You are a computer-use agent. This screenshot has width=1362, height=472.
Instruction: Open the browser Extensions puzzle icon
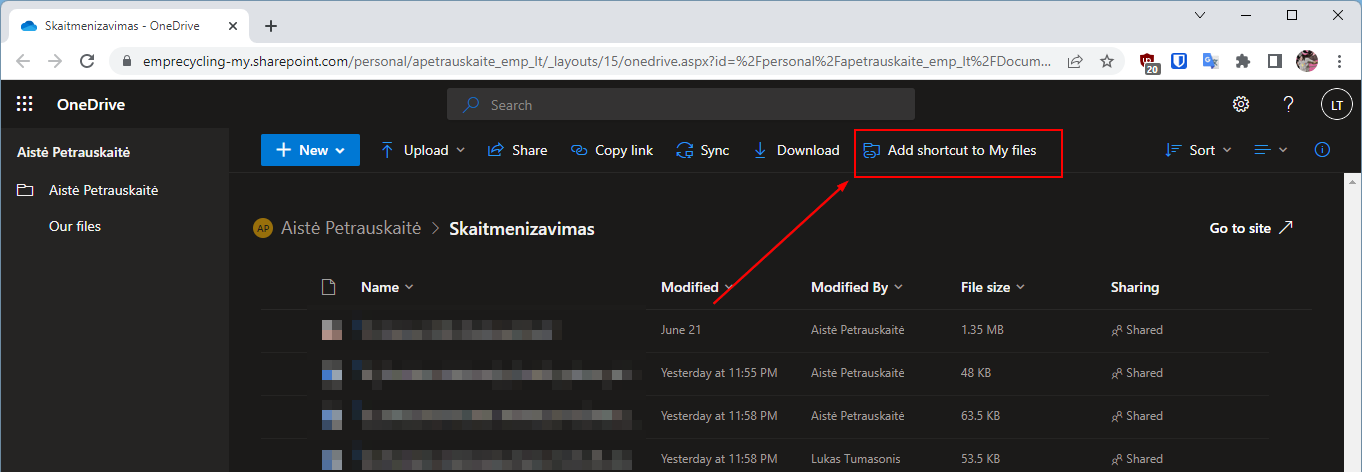pos(1243,61)
